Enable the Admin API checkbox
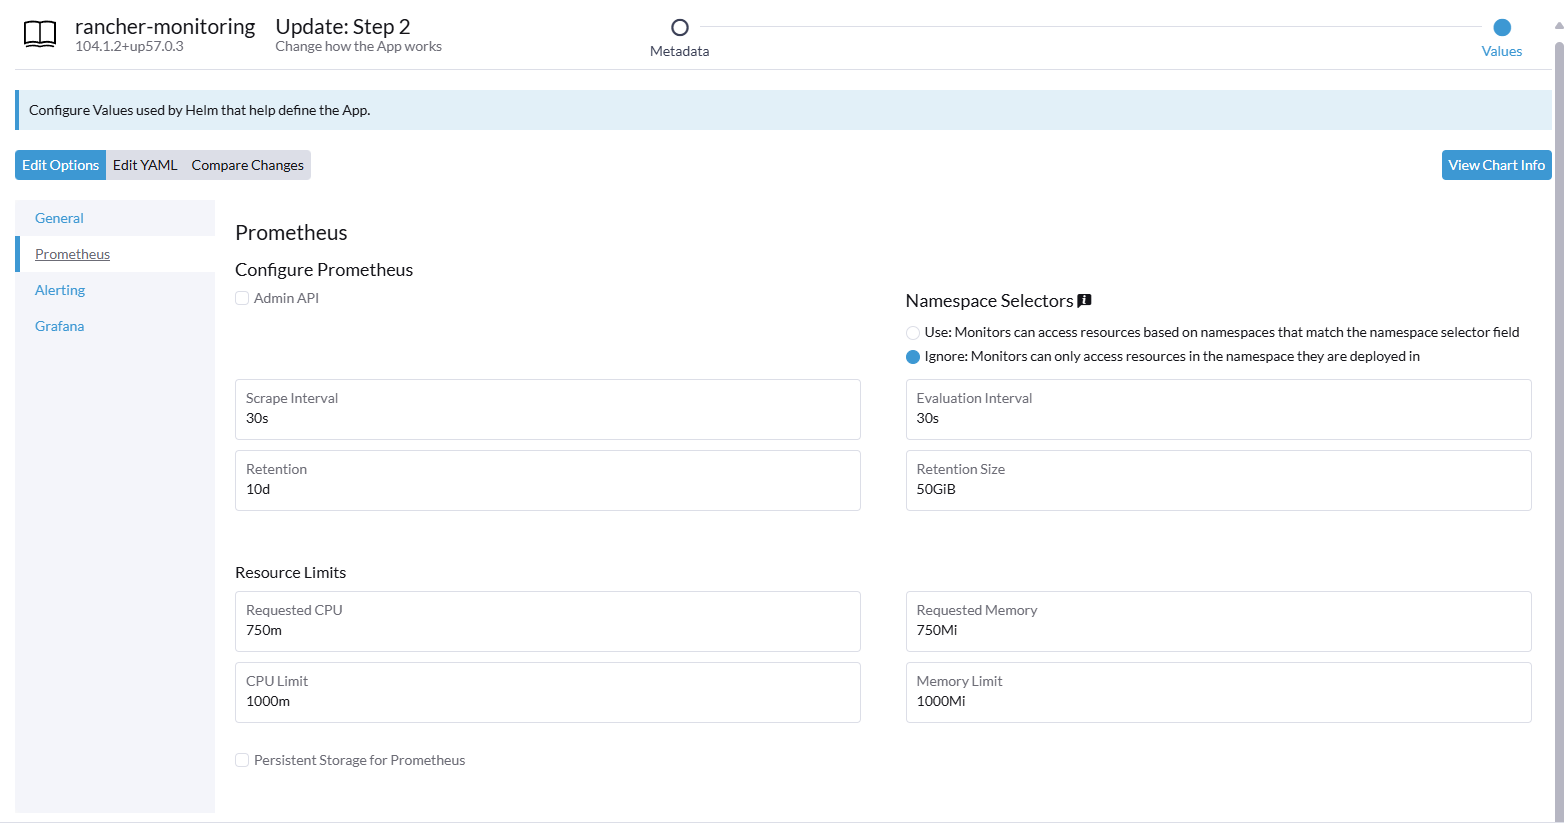The image size is (1564, 823). 242,298
